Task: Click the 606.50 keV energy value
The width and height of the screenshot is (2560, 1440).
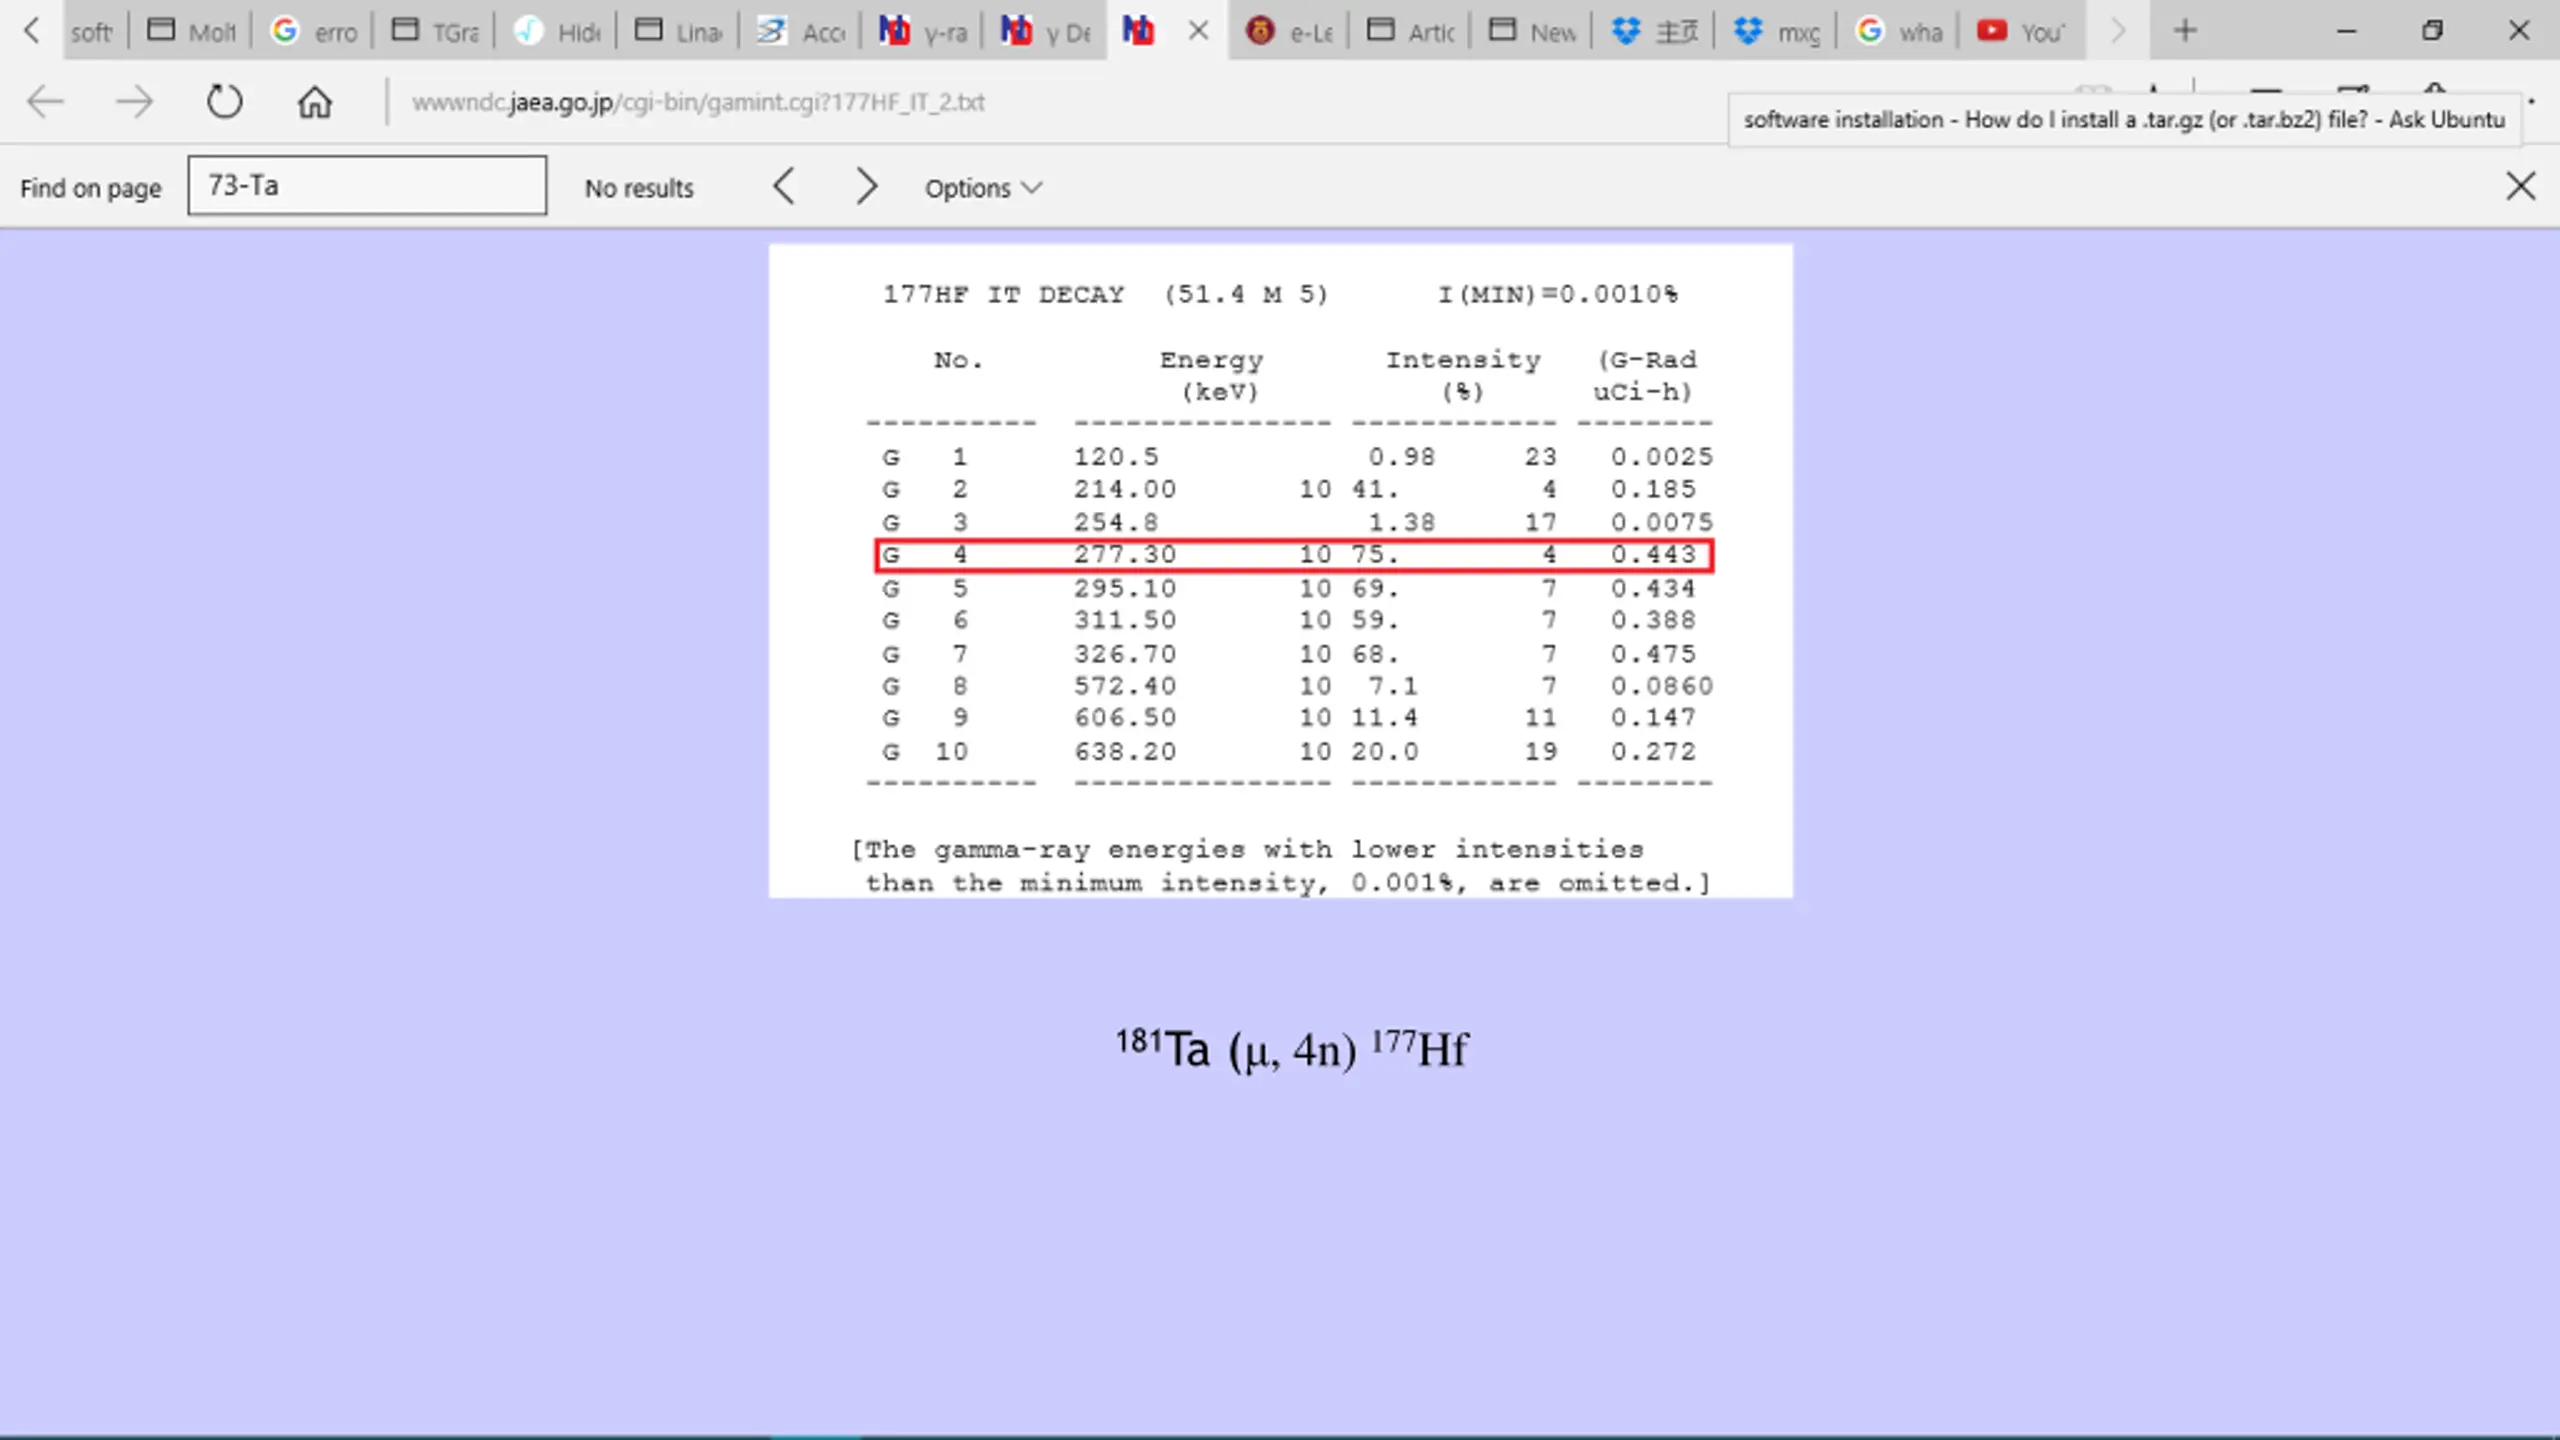Action: coord(1125,717)
